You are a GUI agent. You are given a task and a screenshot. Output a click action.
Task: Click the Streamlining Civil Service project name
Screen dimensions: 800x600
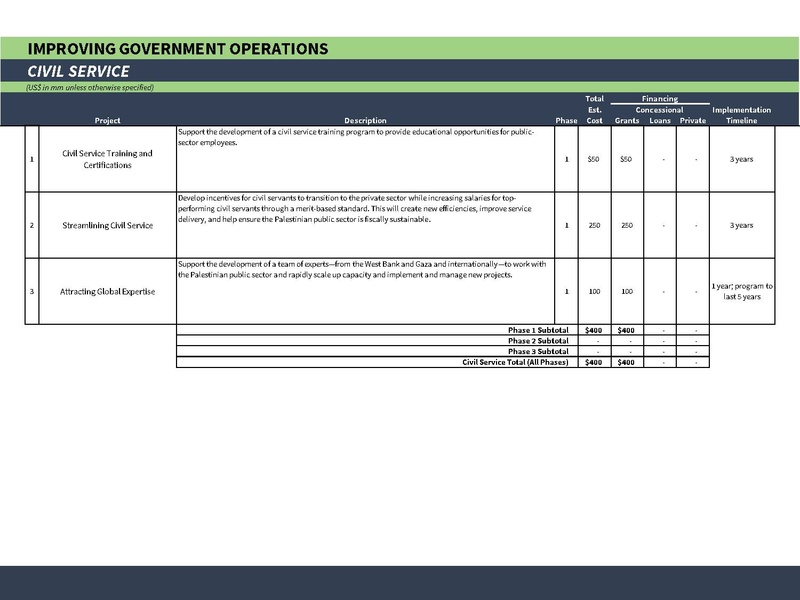(107, 225)
